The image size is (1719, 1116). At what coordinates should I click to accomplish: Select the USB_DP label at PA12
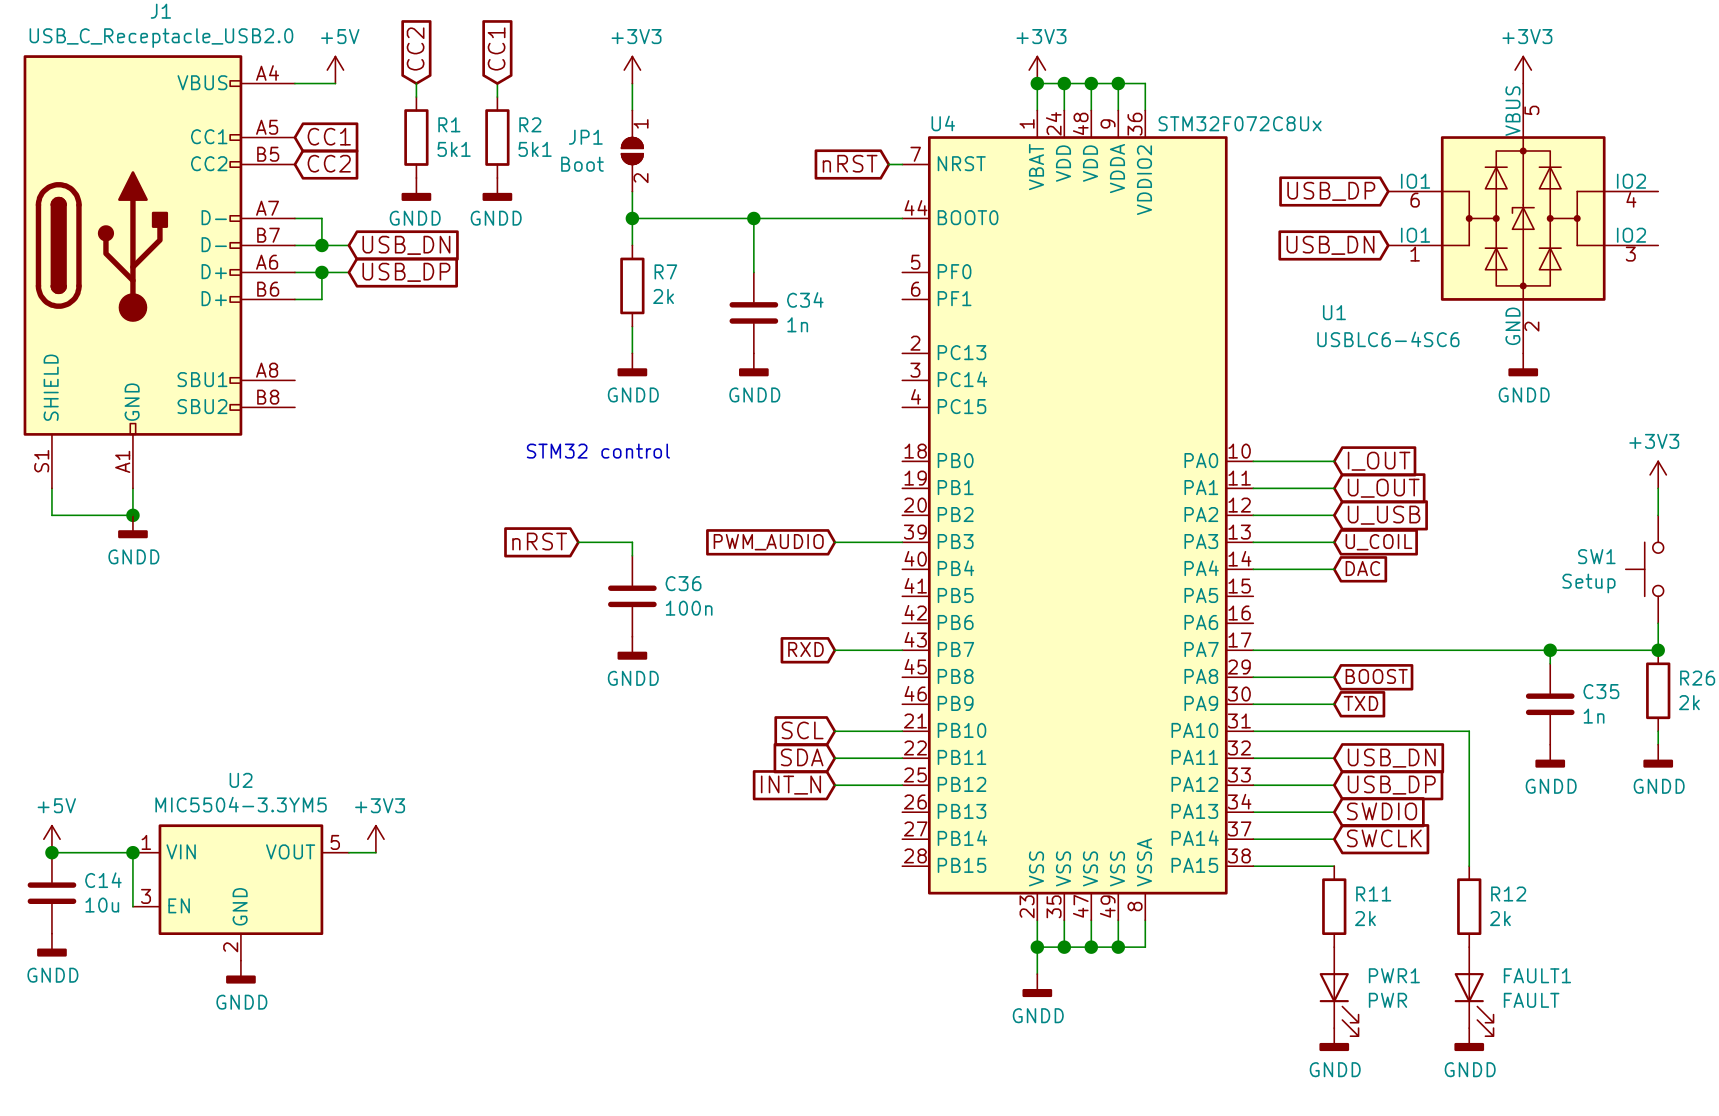(1388, 785)
